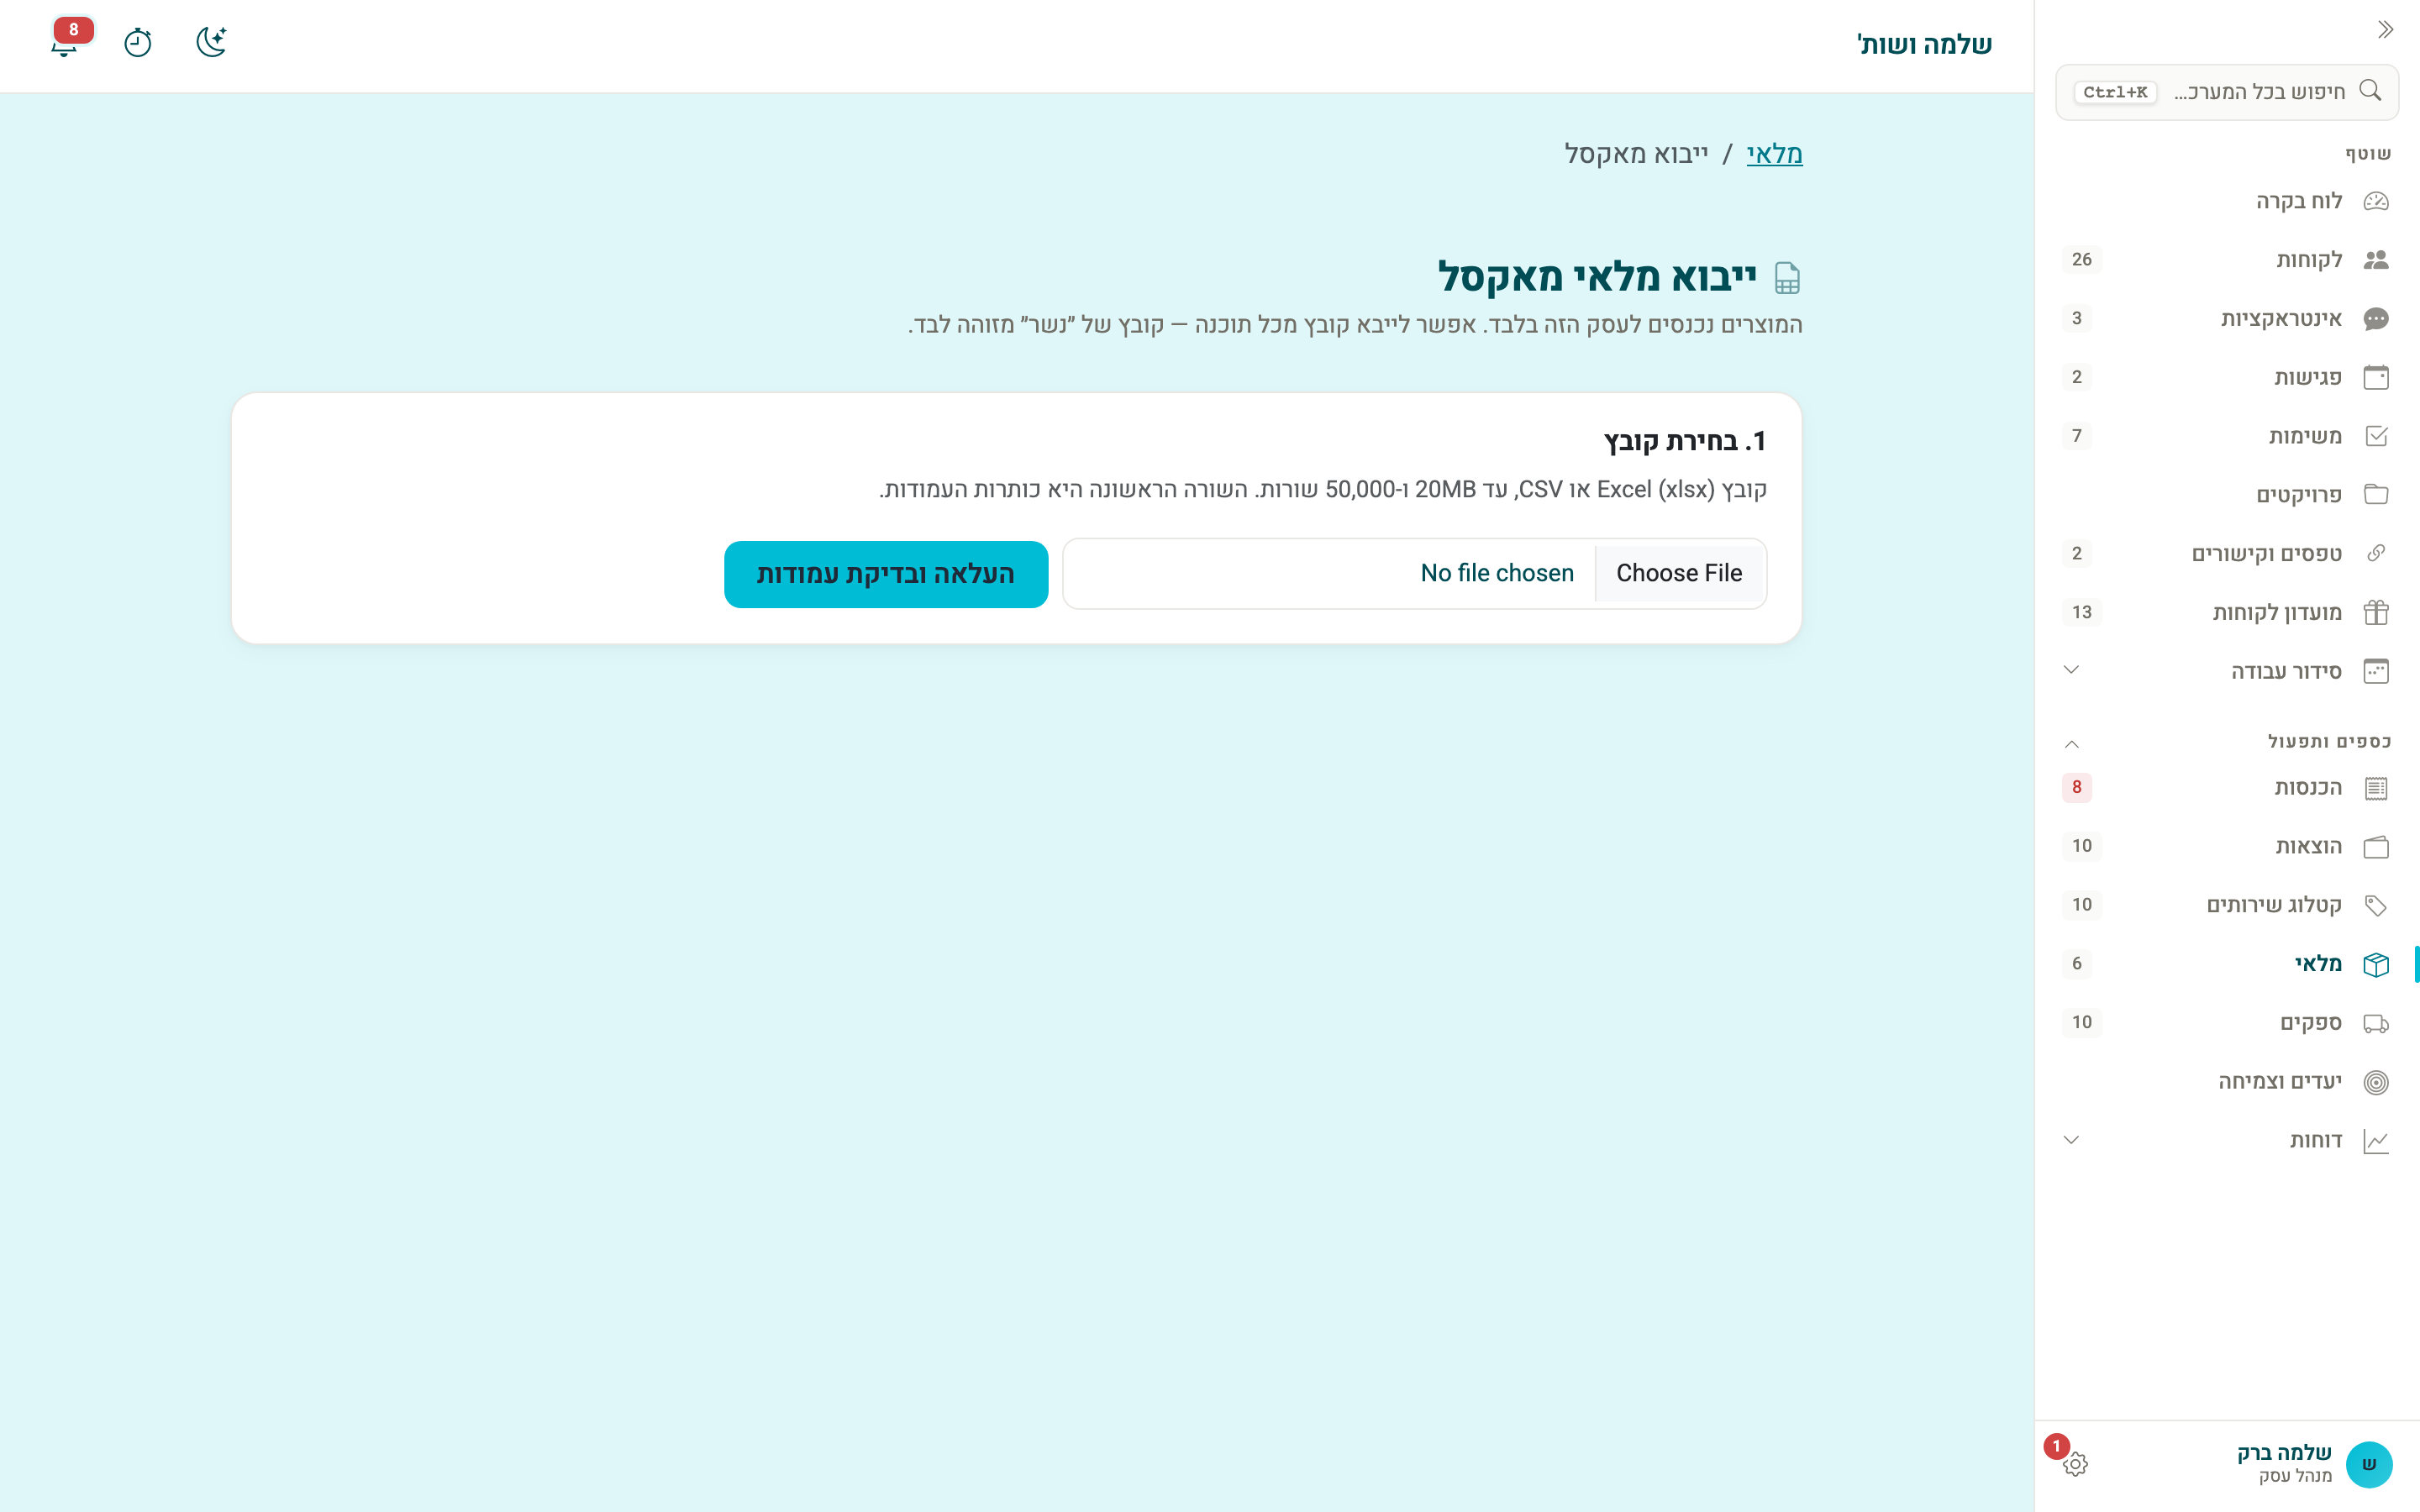The height and width of the screenshot is (1512, 2420).
Task: Focus the system search field
Action: coord(2227,92)
